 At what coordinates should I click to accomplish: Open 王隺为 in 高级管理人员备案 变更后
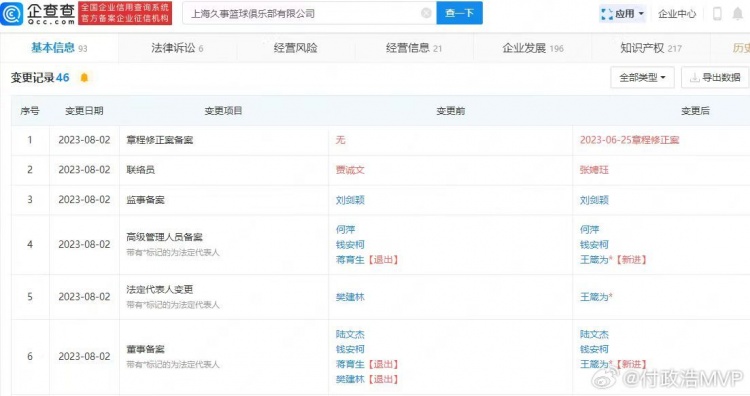tap(594, 260)
